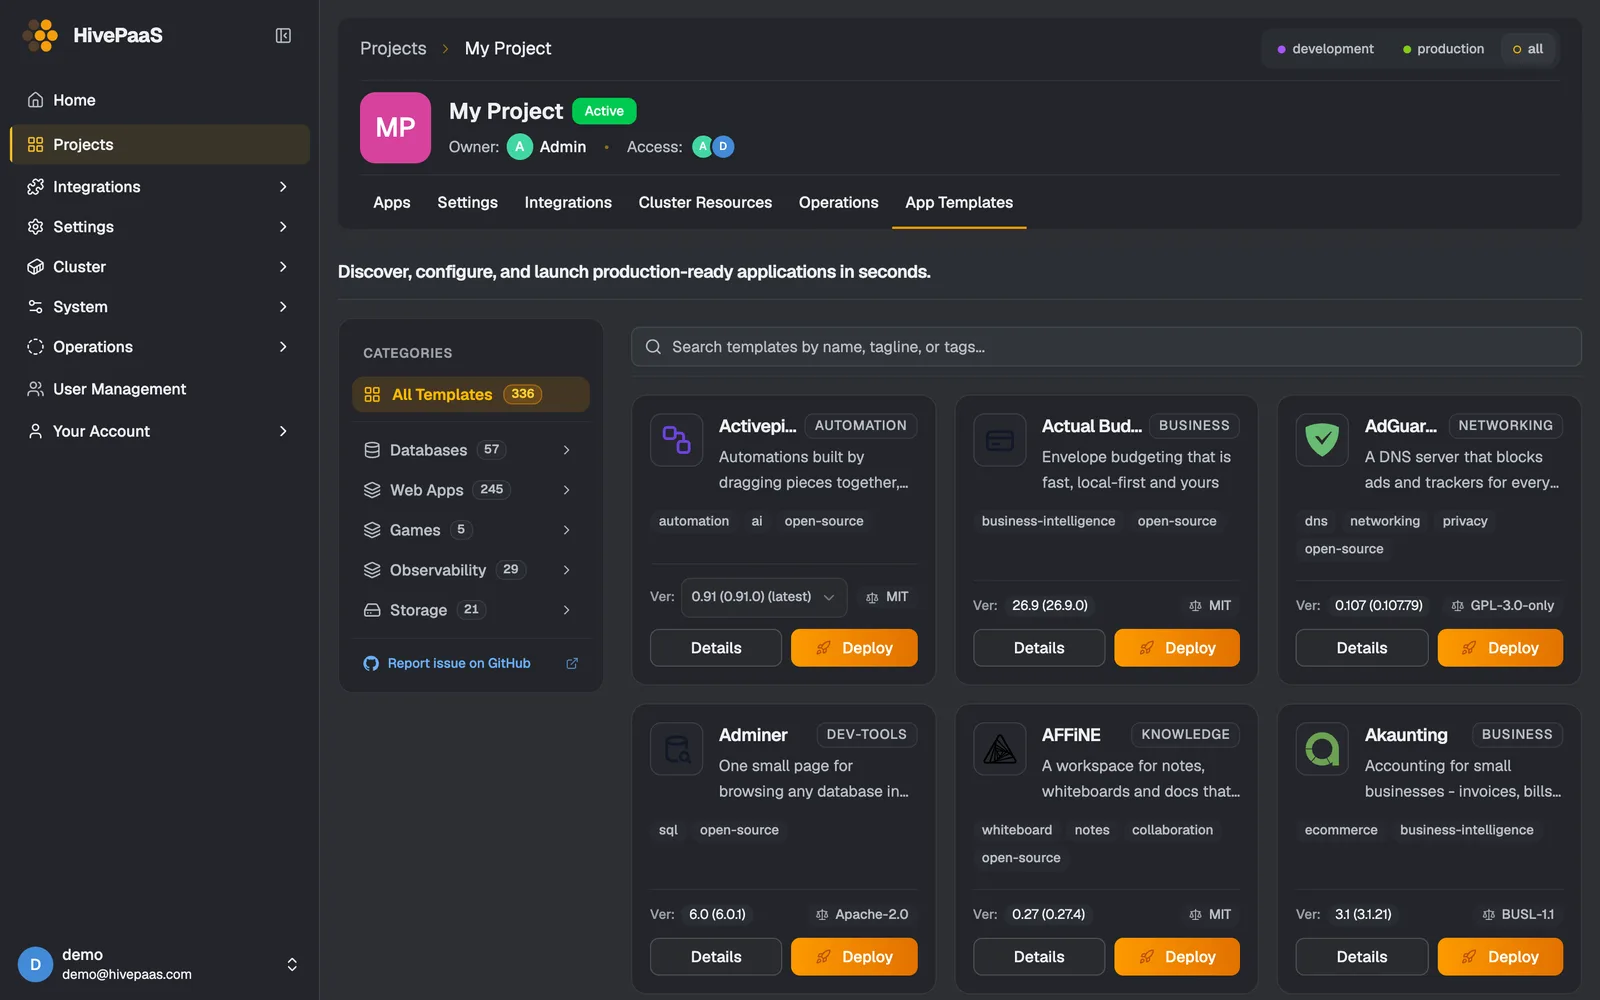Click the Akaunting app icon
Viewport: 1600px width, 1000px height.
tap(1322, 749)
